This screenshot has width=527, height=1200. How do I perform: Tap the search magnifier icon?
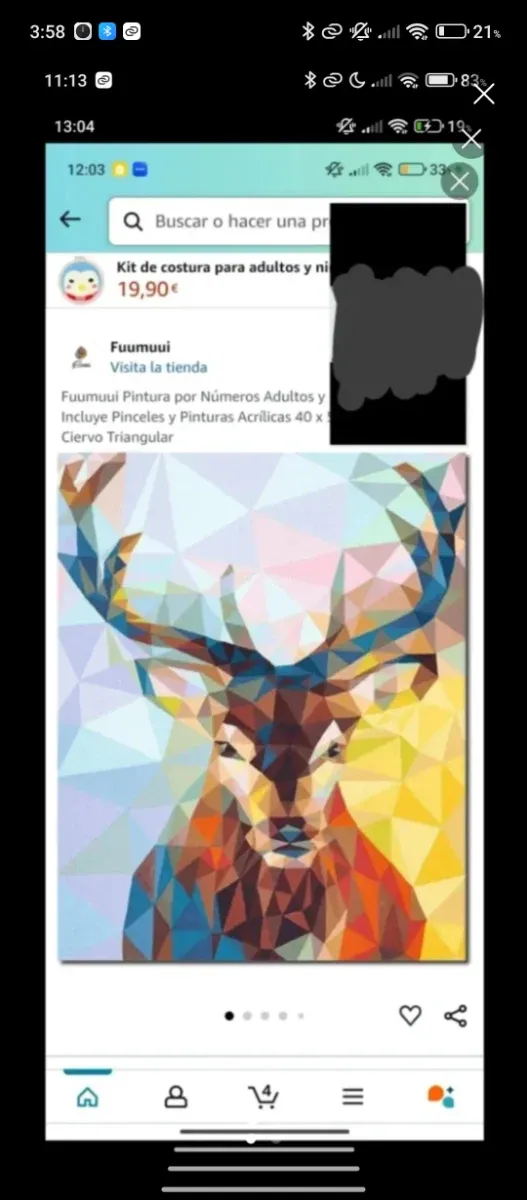click(x=133, y=221)
